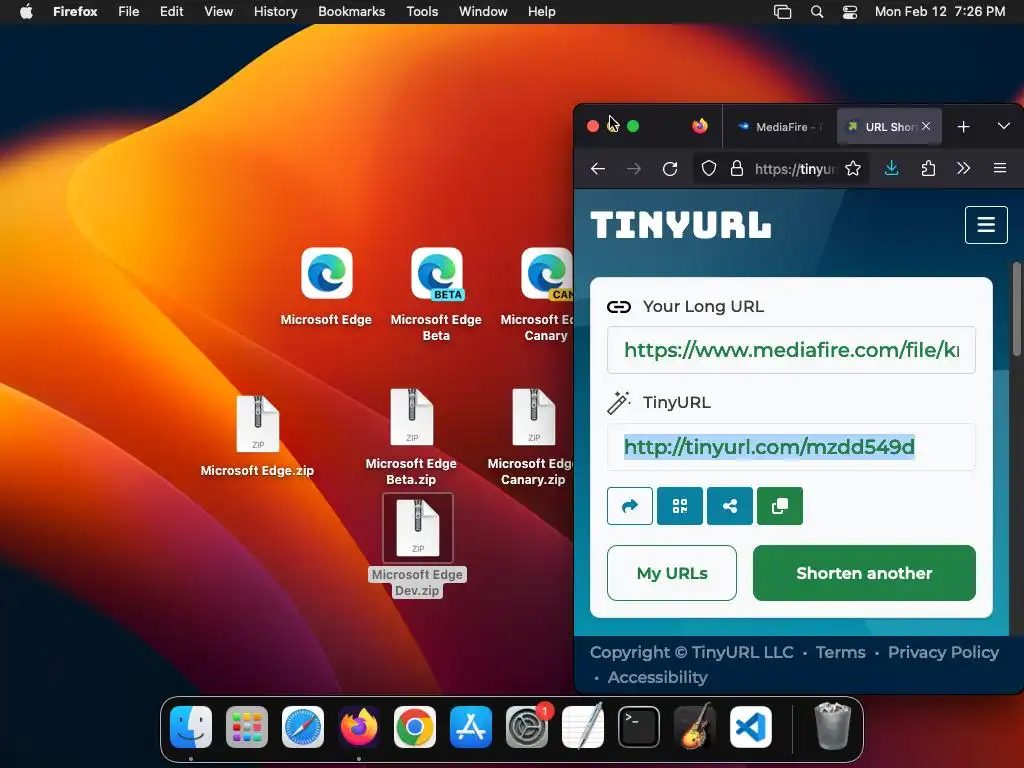
Task: Close the URL Shortener tab
Action: pos(926,126)
